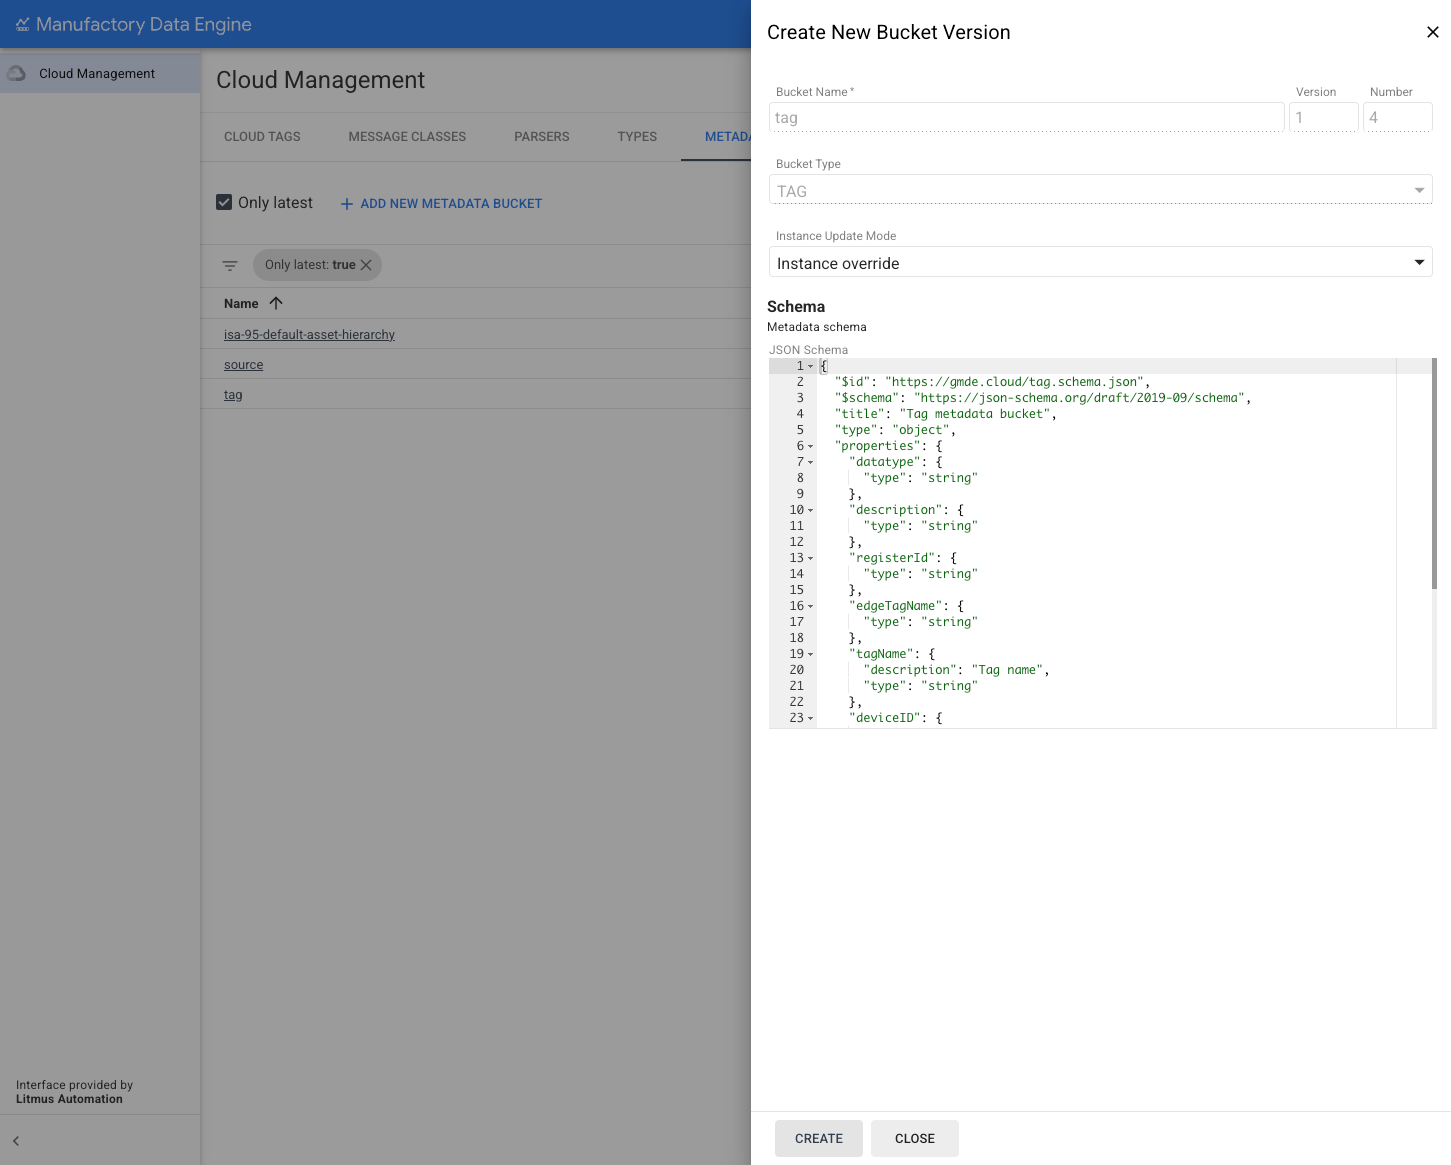Click the Manufactory Data Engine logo icon

pyautogui.click(x=22, y=25)
